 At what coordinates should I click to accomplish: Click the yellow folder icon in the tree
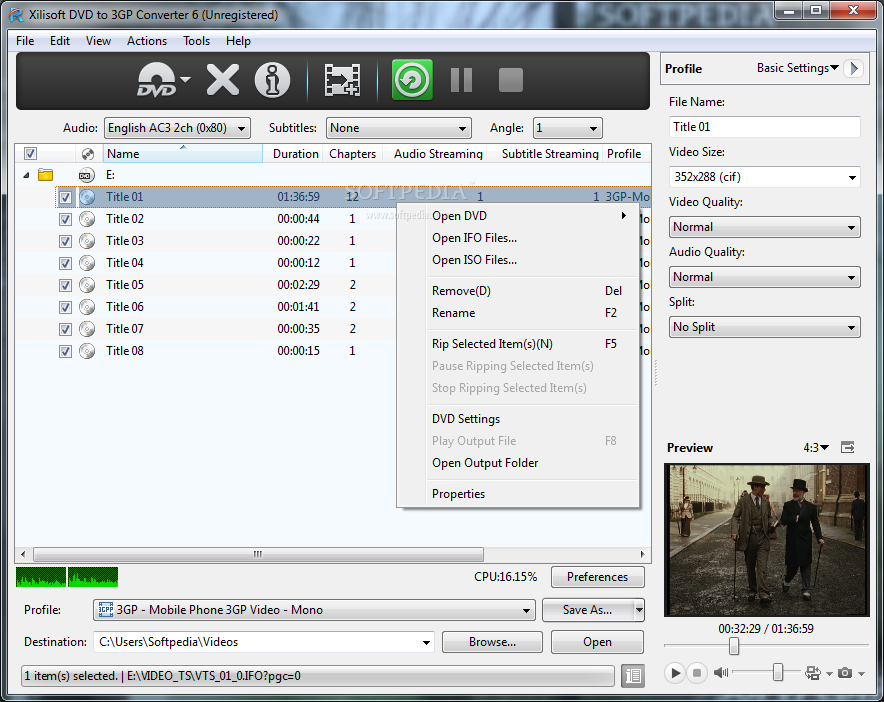pyautogui.click(x=45, y=175)
